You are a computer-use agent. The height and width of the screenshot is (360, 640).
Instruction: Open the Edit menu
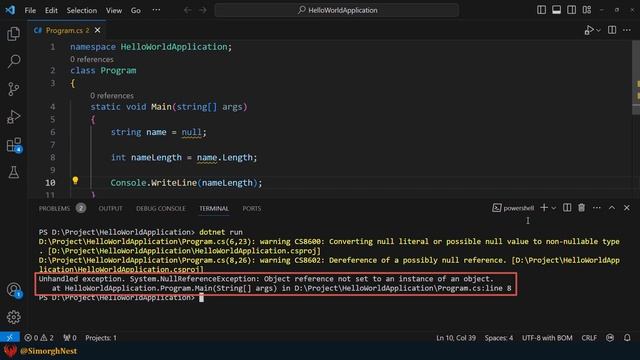pos(51,10)
